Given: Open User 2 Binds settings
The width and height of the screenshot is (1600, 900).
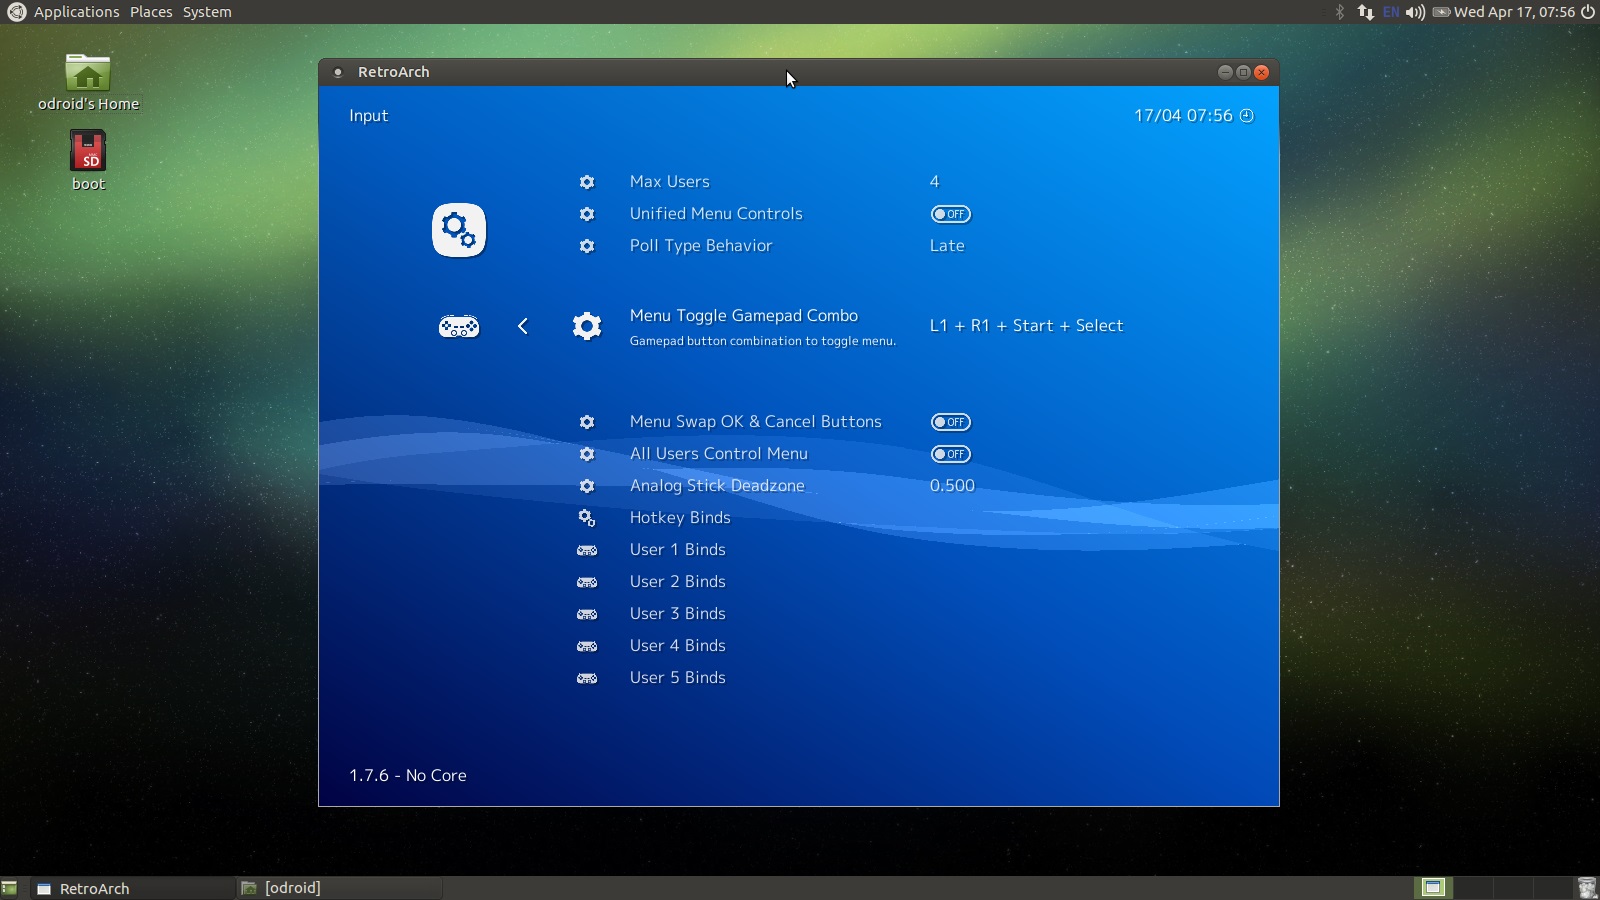Looking at the screenshot, I should point(677,582).
